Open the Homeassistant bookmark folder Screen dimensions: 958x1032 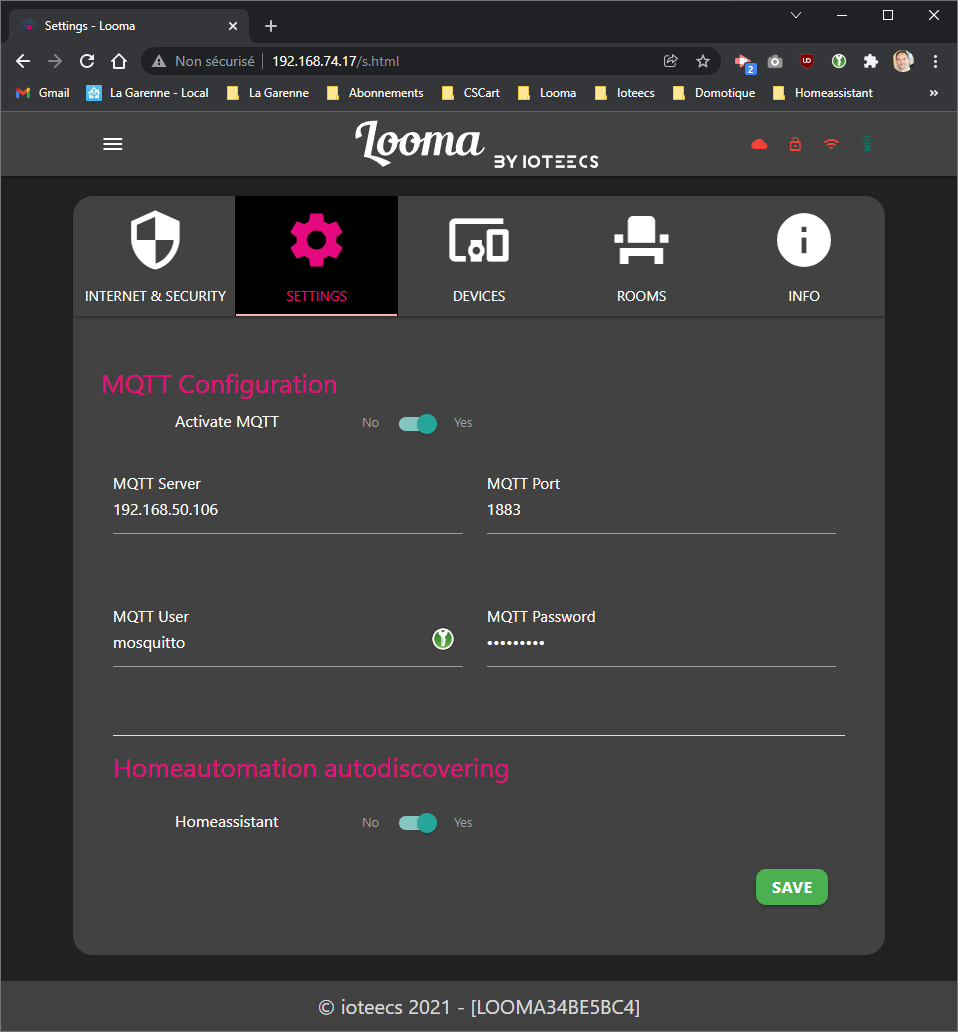tap(823, 93)
